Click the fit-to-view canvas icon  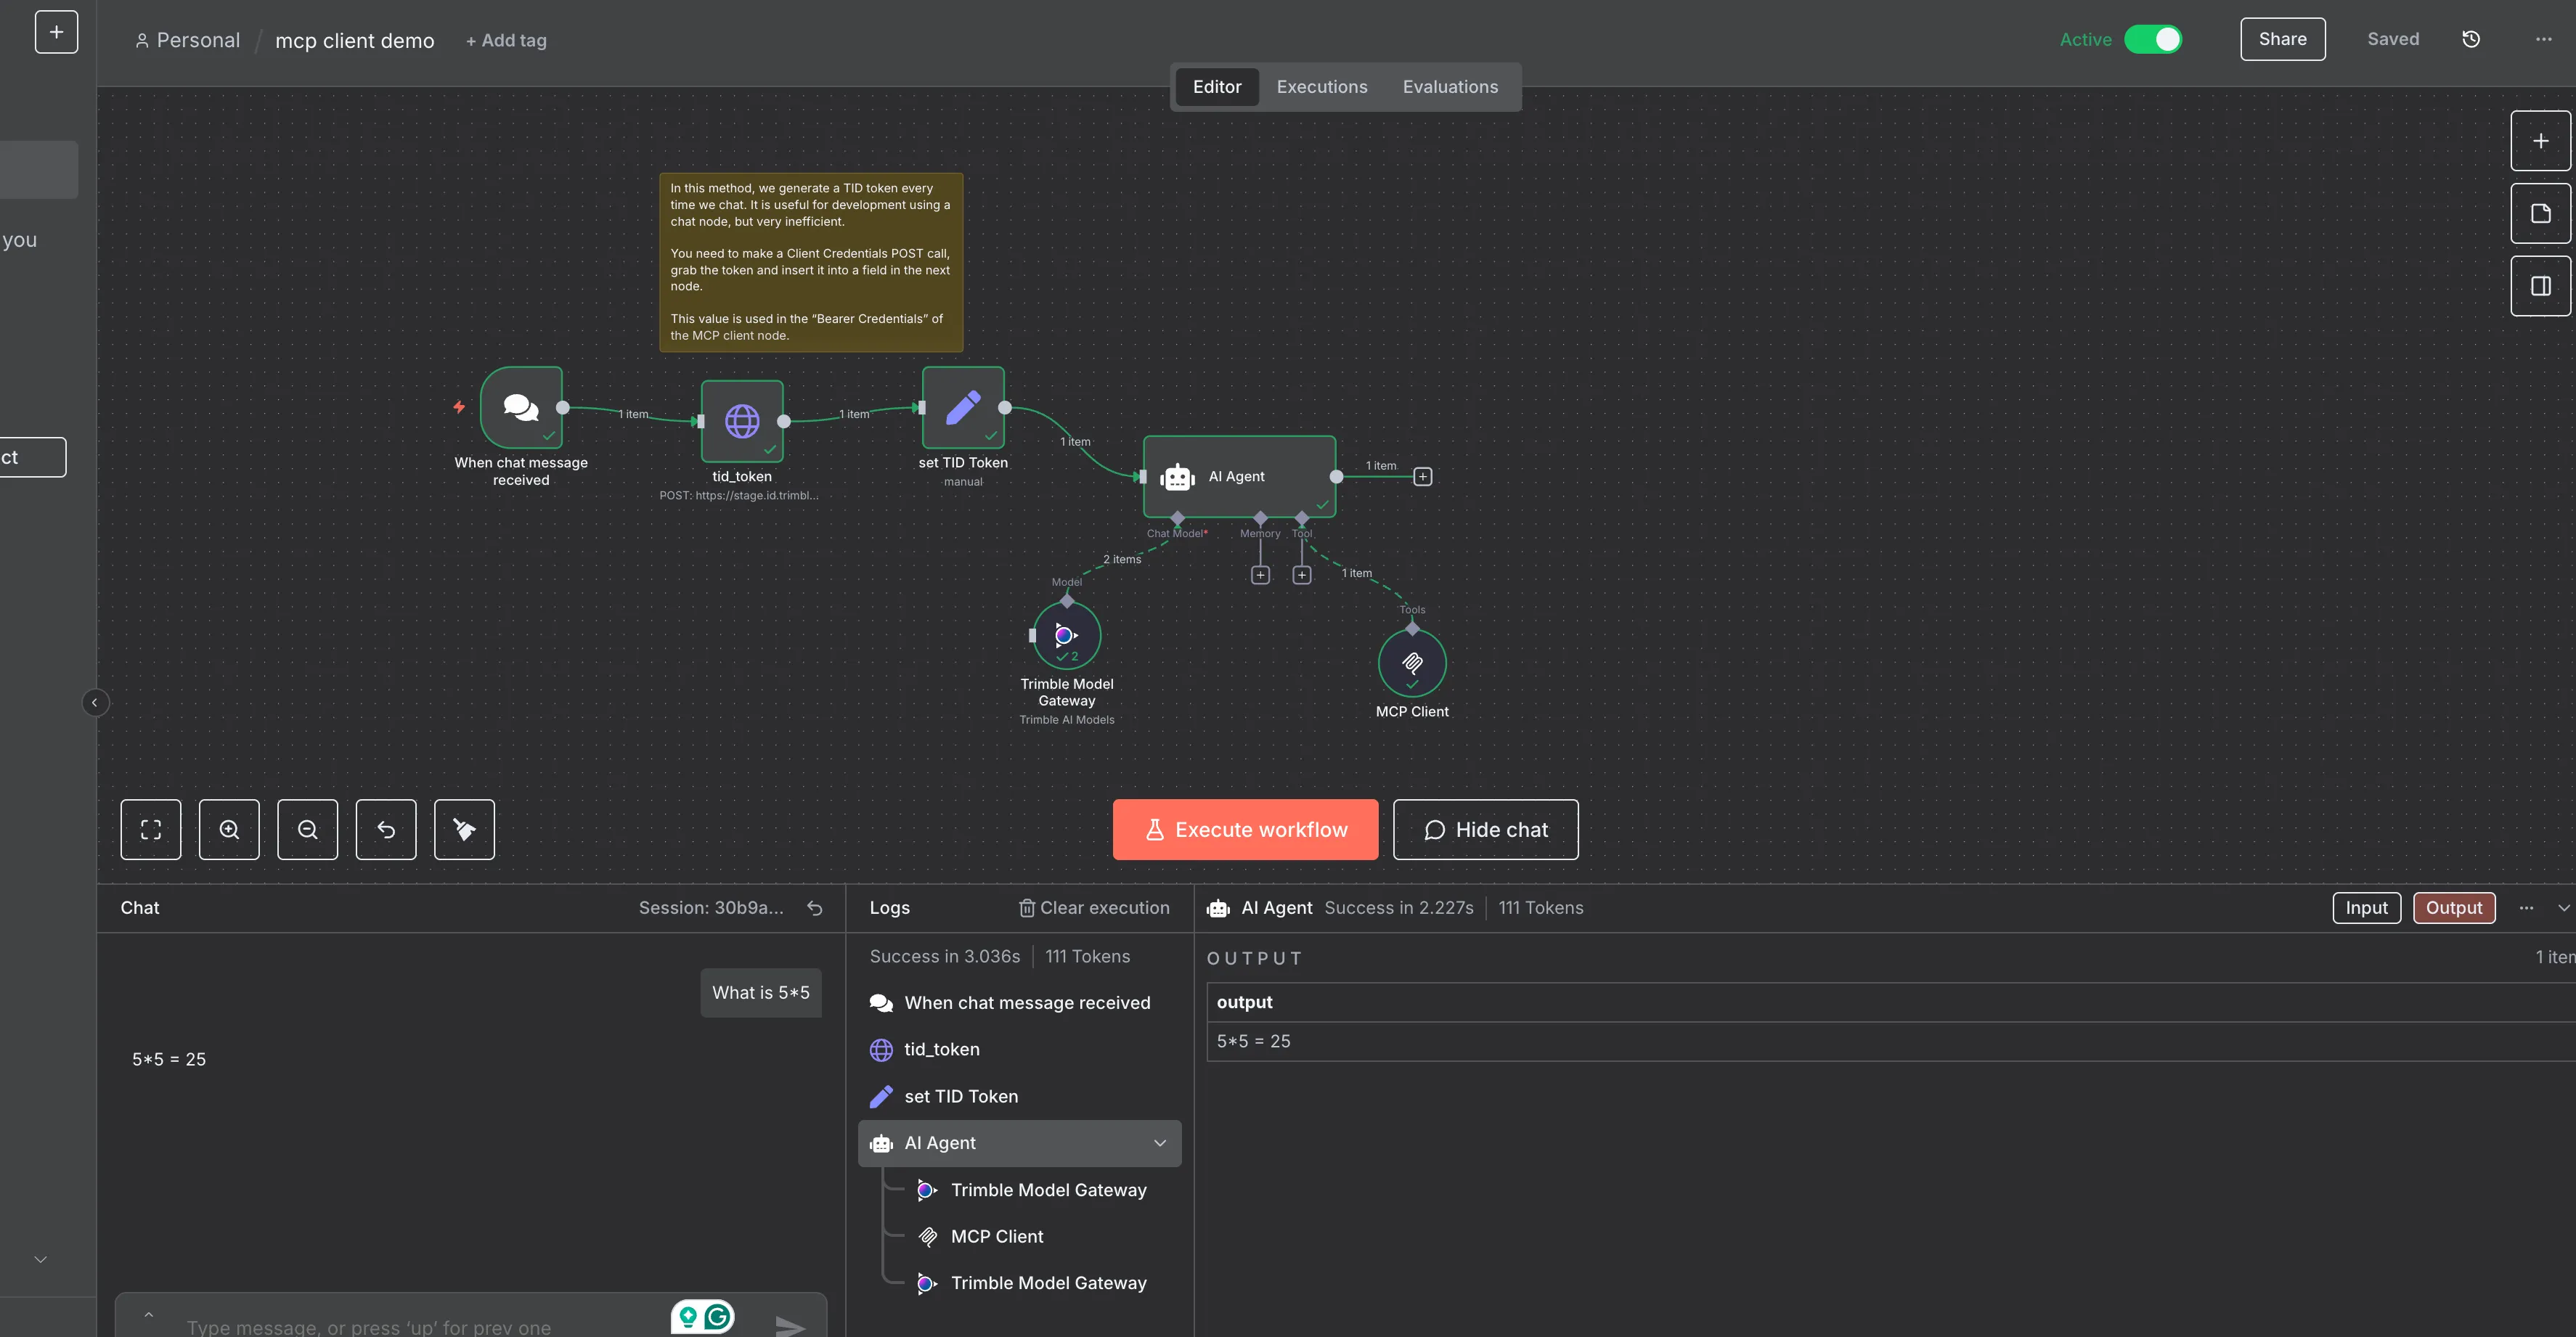point(151,829)
